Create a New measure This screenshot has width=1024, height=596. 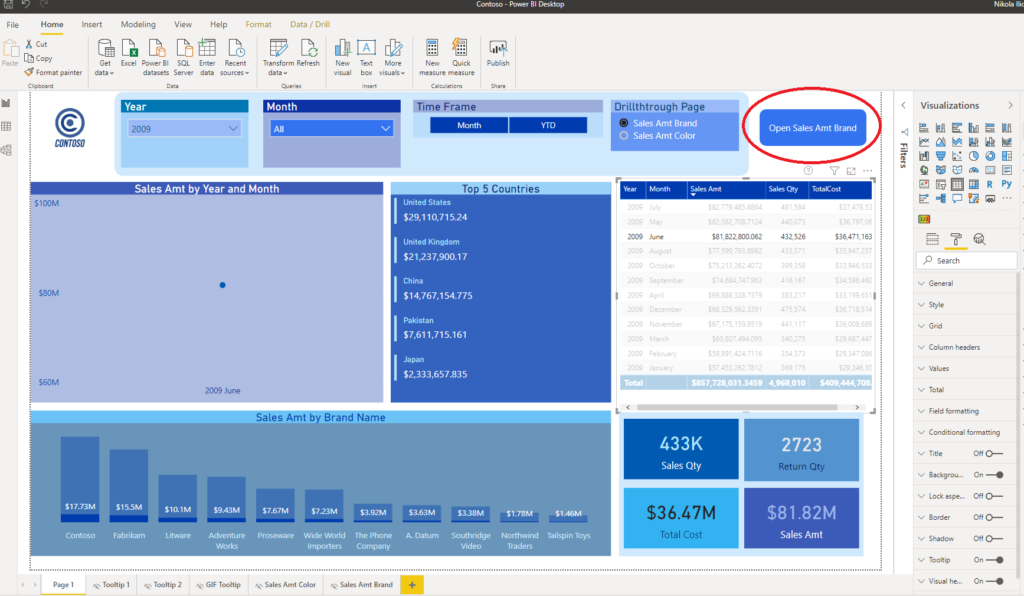[432, 57]
